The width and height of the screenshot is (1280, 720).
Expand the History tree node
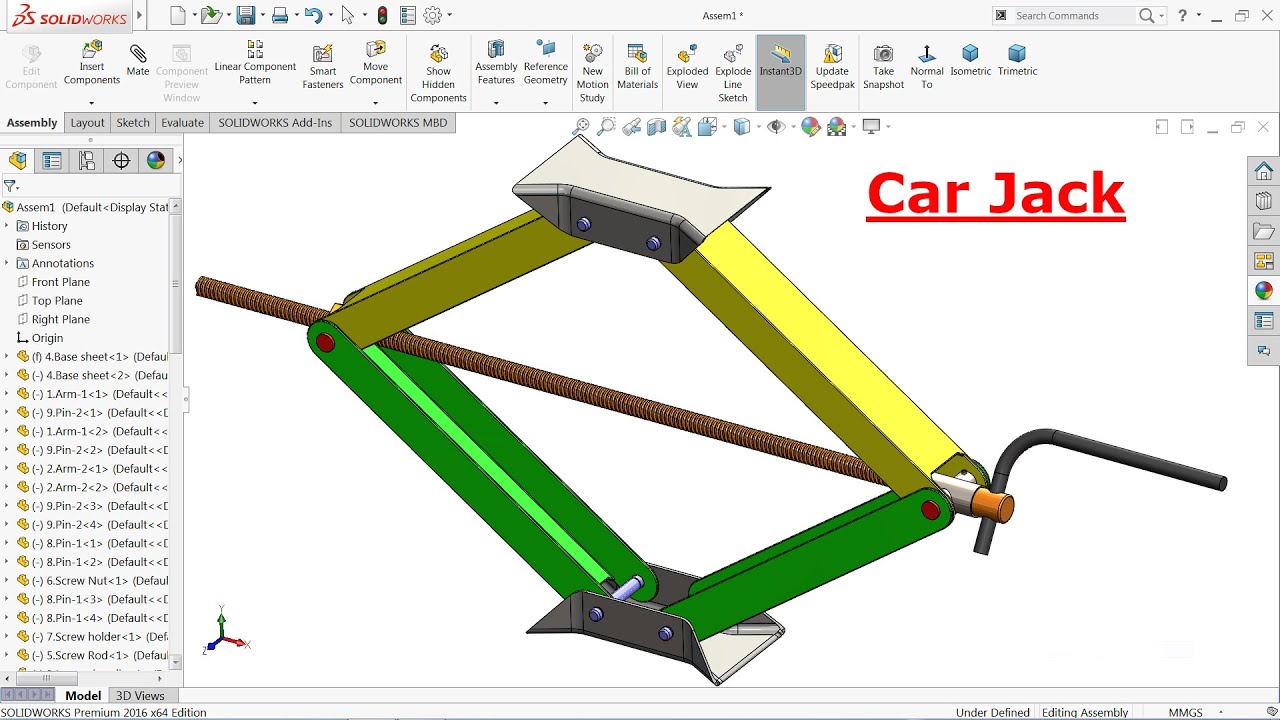(x=7, y=226)
